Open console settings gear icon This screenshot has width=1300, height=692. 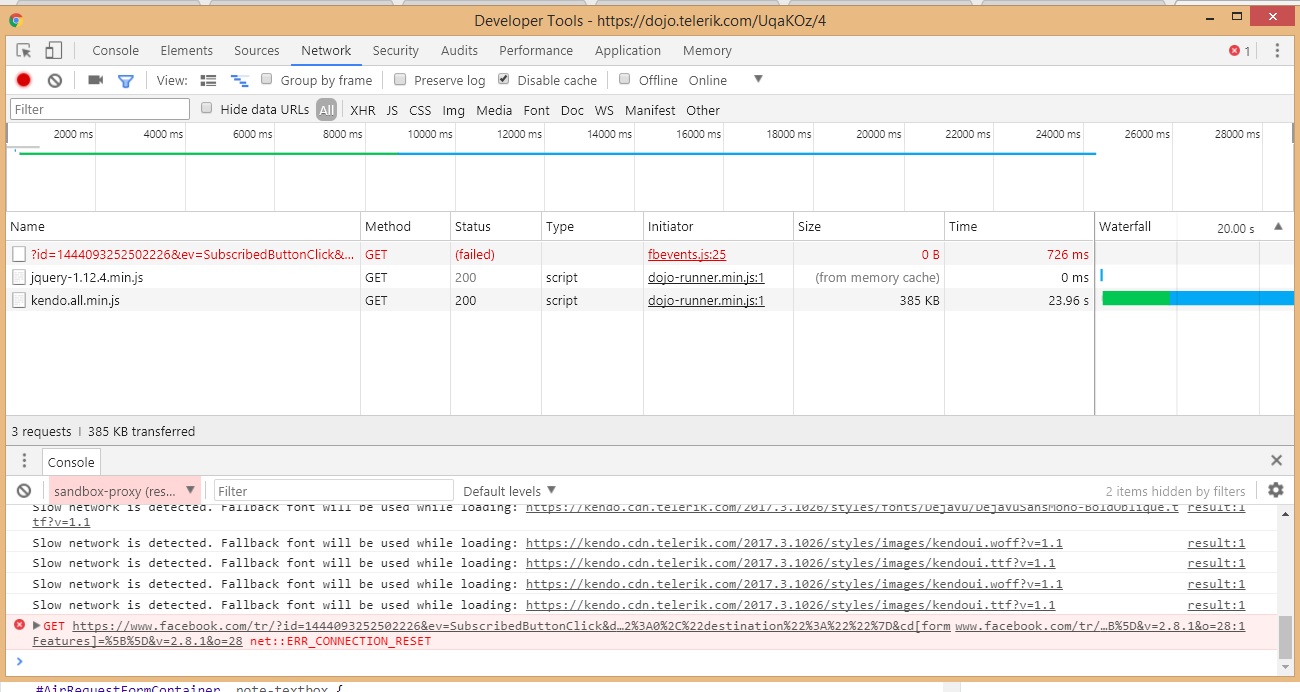click(1275, 490)
